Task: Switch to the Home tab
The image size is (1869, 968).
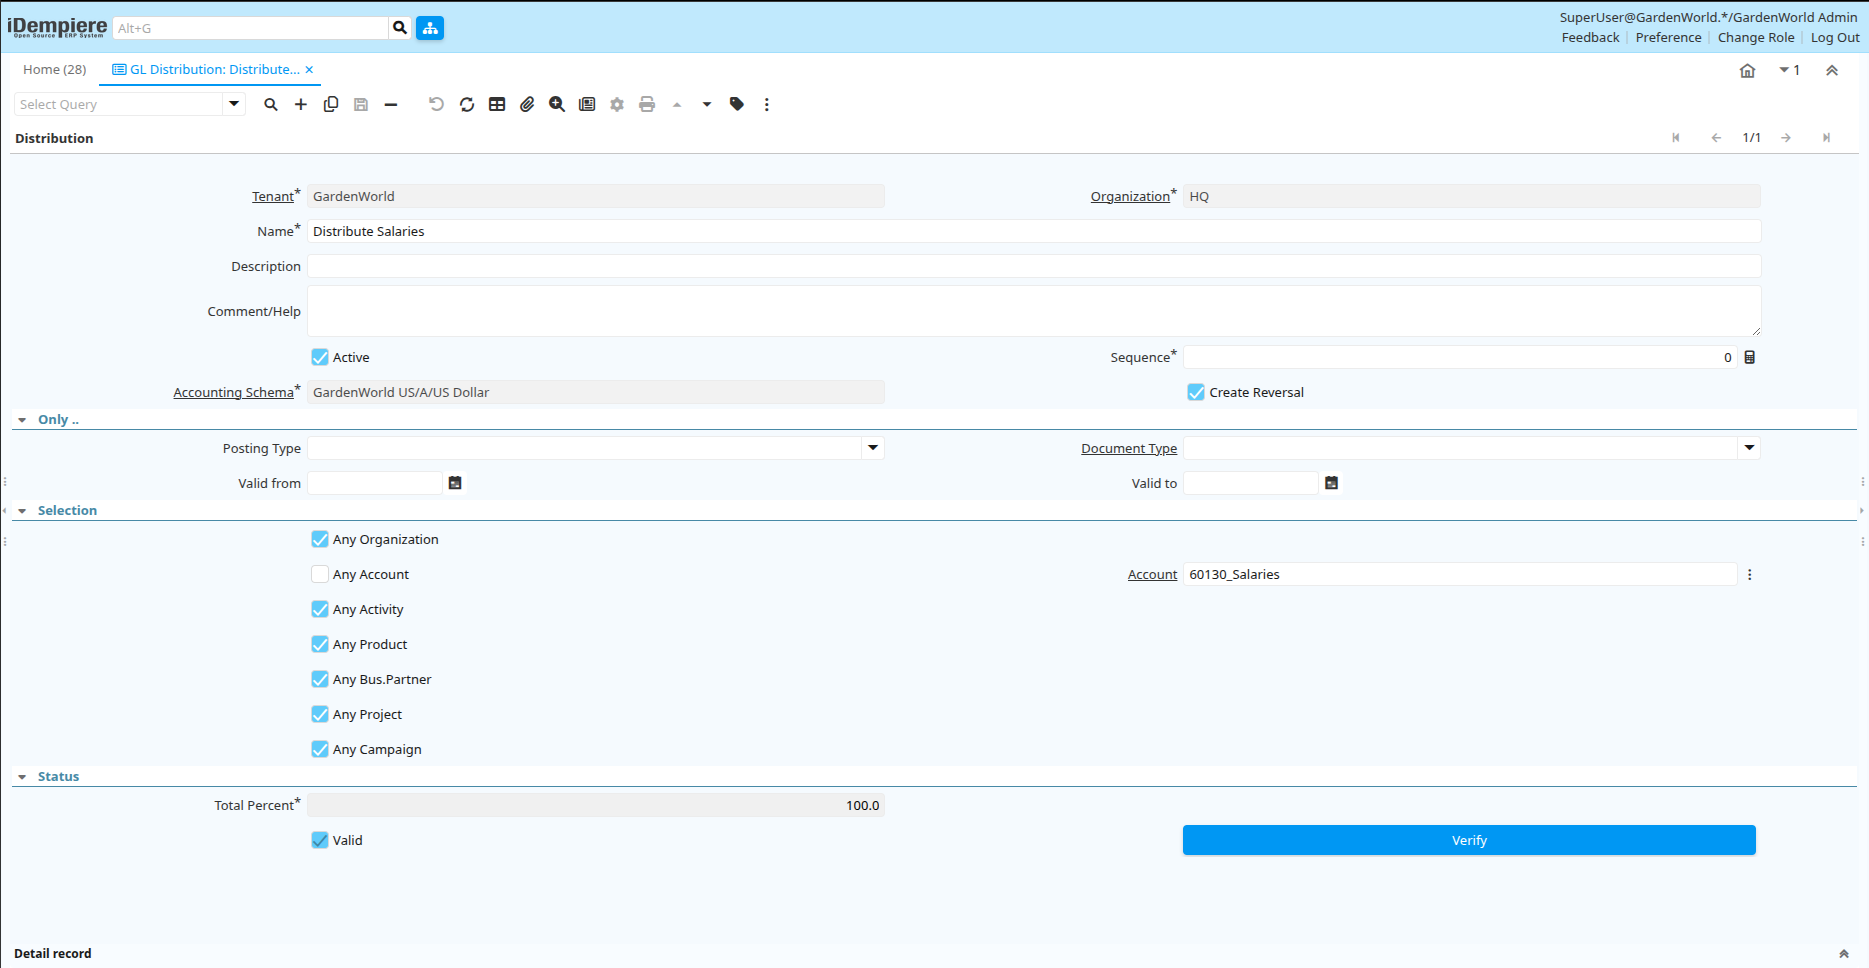Action: click(55, 70)
